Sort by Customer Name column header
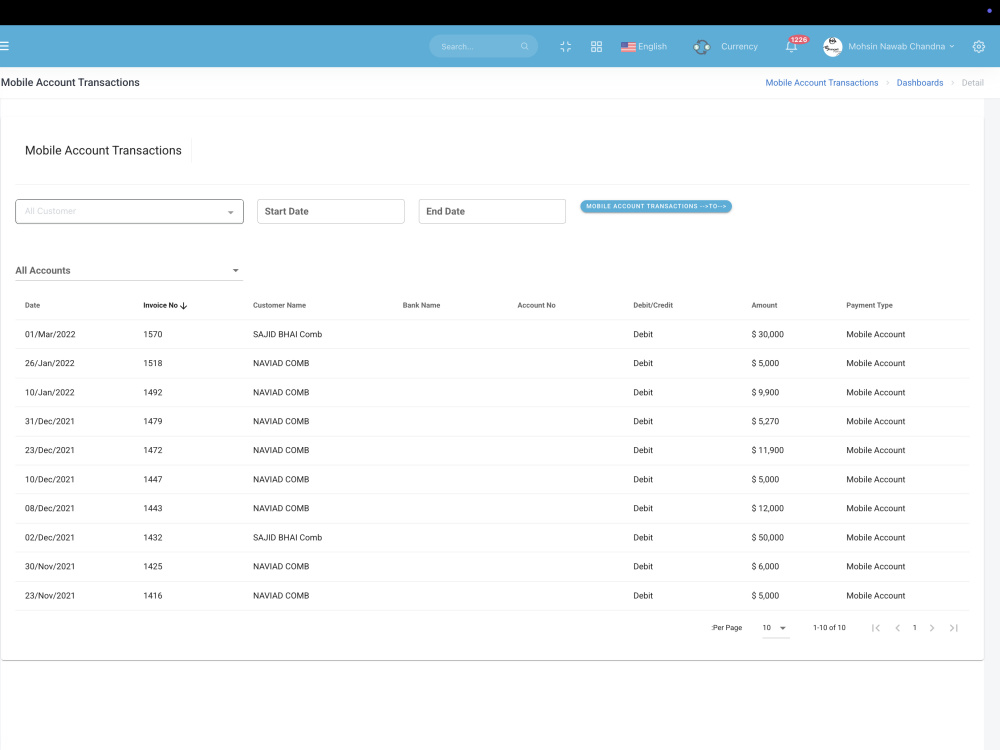The image size is (1000, 750). [279, 305]
